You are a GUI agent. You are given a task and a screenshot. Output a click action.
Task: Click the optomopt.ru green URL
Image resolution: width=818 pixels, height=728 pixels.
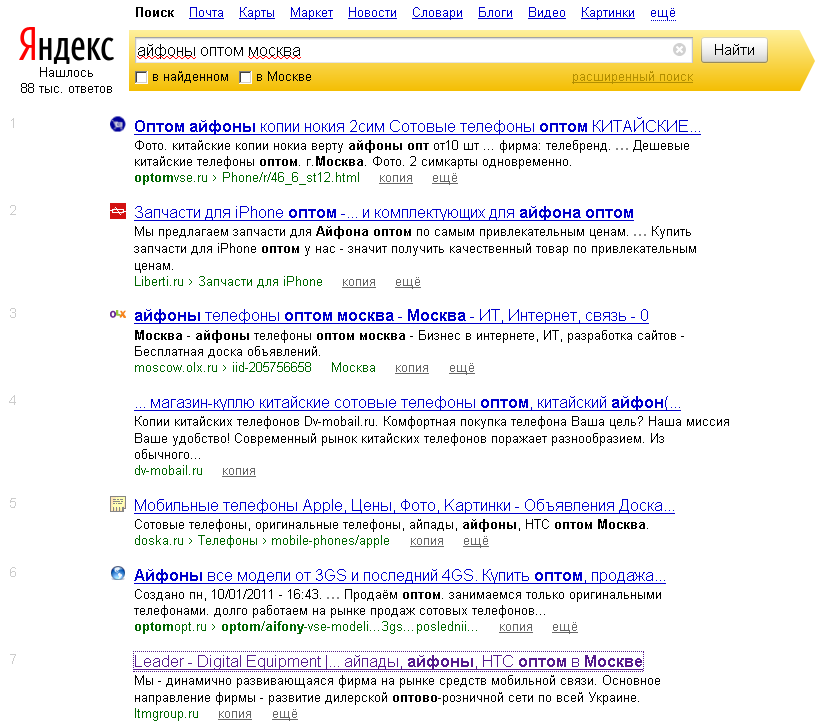pyautogui.click(x=170, y=627)
